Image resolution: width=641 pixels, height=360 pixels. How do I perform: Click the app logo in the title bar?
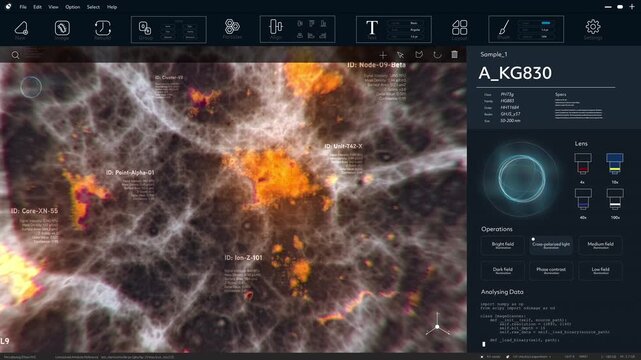tap(8, 7)
